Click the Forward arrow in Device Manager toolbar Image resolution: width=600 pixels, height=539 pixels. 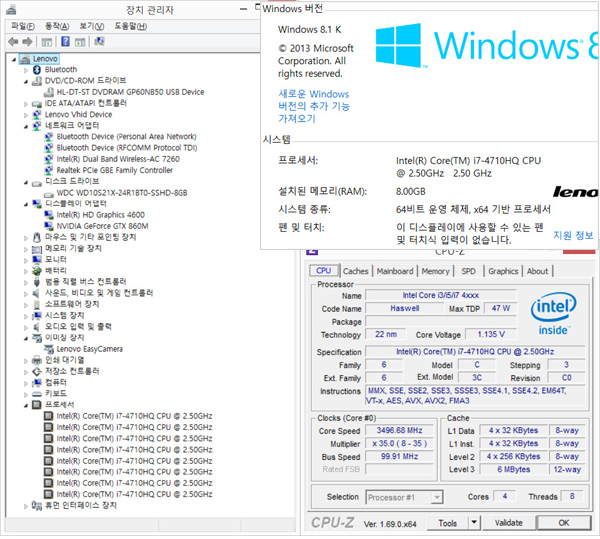(x=27, y=41)
